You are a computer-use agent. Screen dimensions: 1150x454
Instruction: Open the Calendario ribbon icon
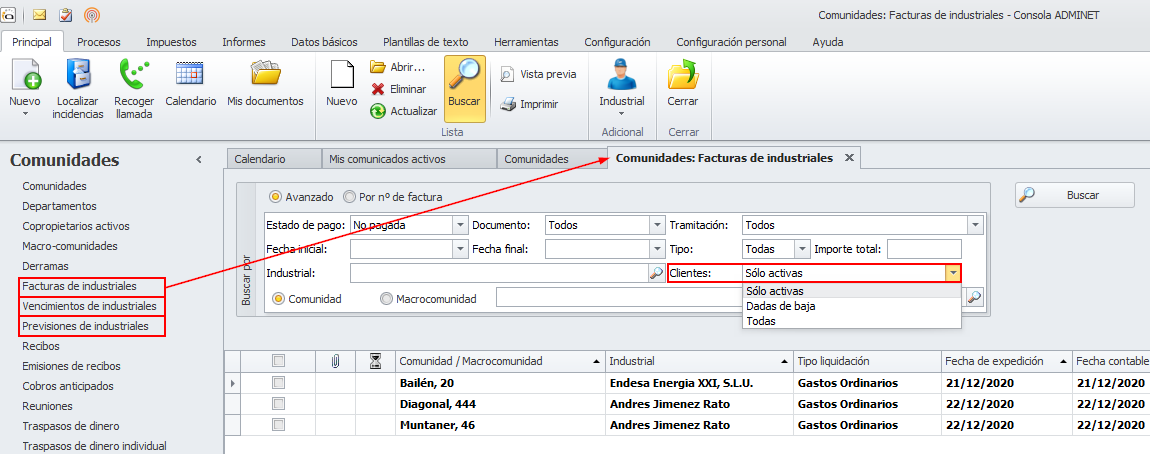[x=190, y=74]
